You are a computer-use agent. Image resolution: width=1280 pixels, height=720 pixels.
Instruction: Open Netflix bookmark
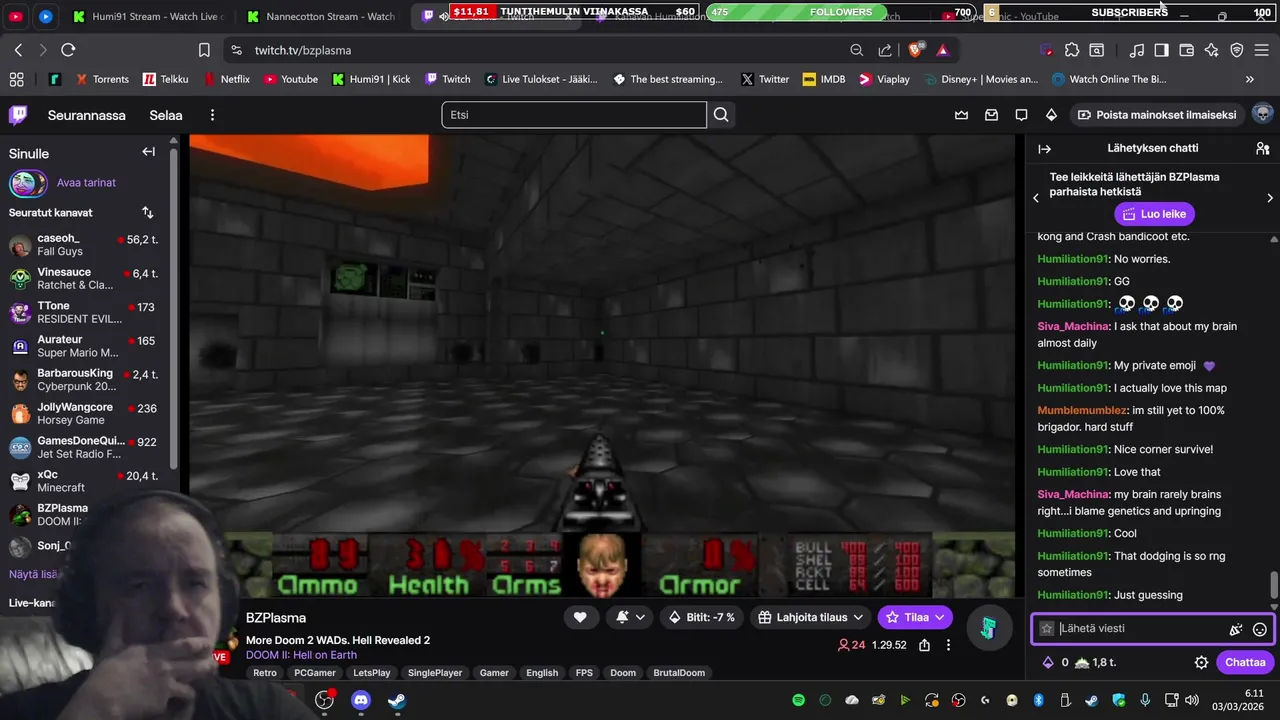[227, 79]
